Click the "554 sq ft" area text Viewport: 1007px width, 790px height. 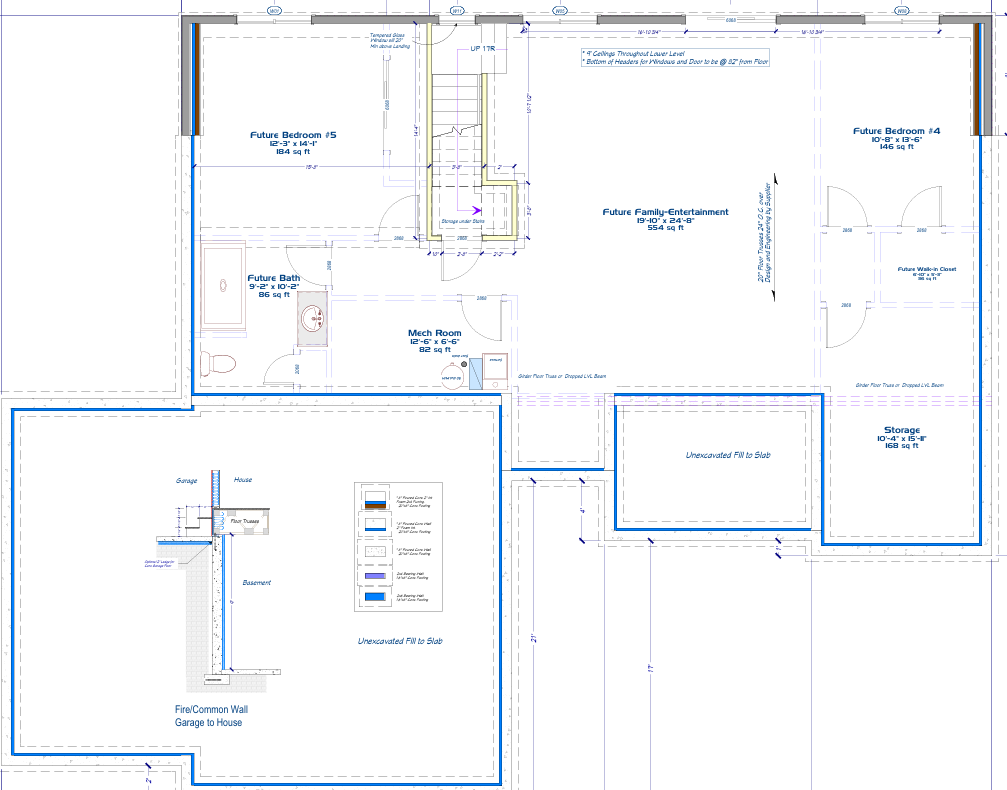(x=665, y=228)
